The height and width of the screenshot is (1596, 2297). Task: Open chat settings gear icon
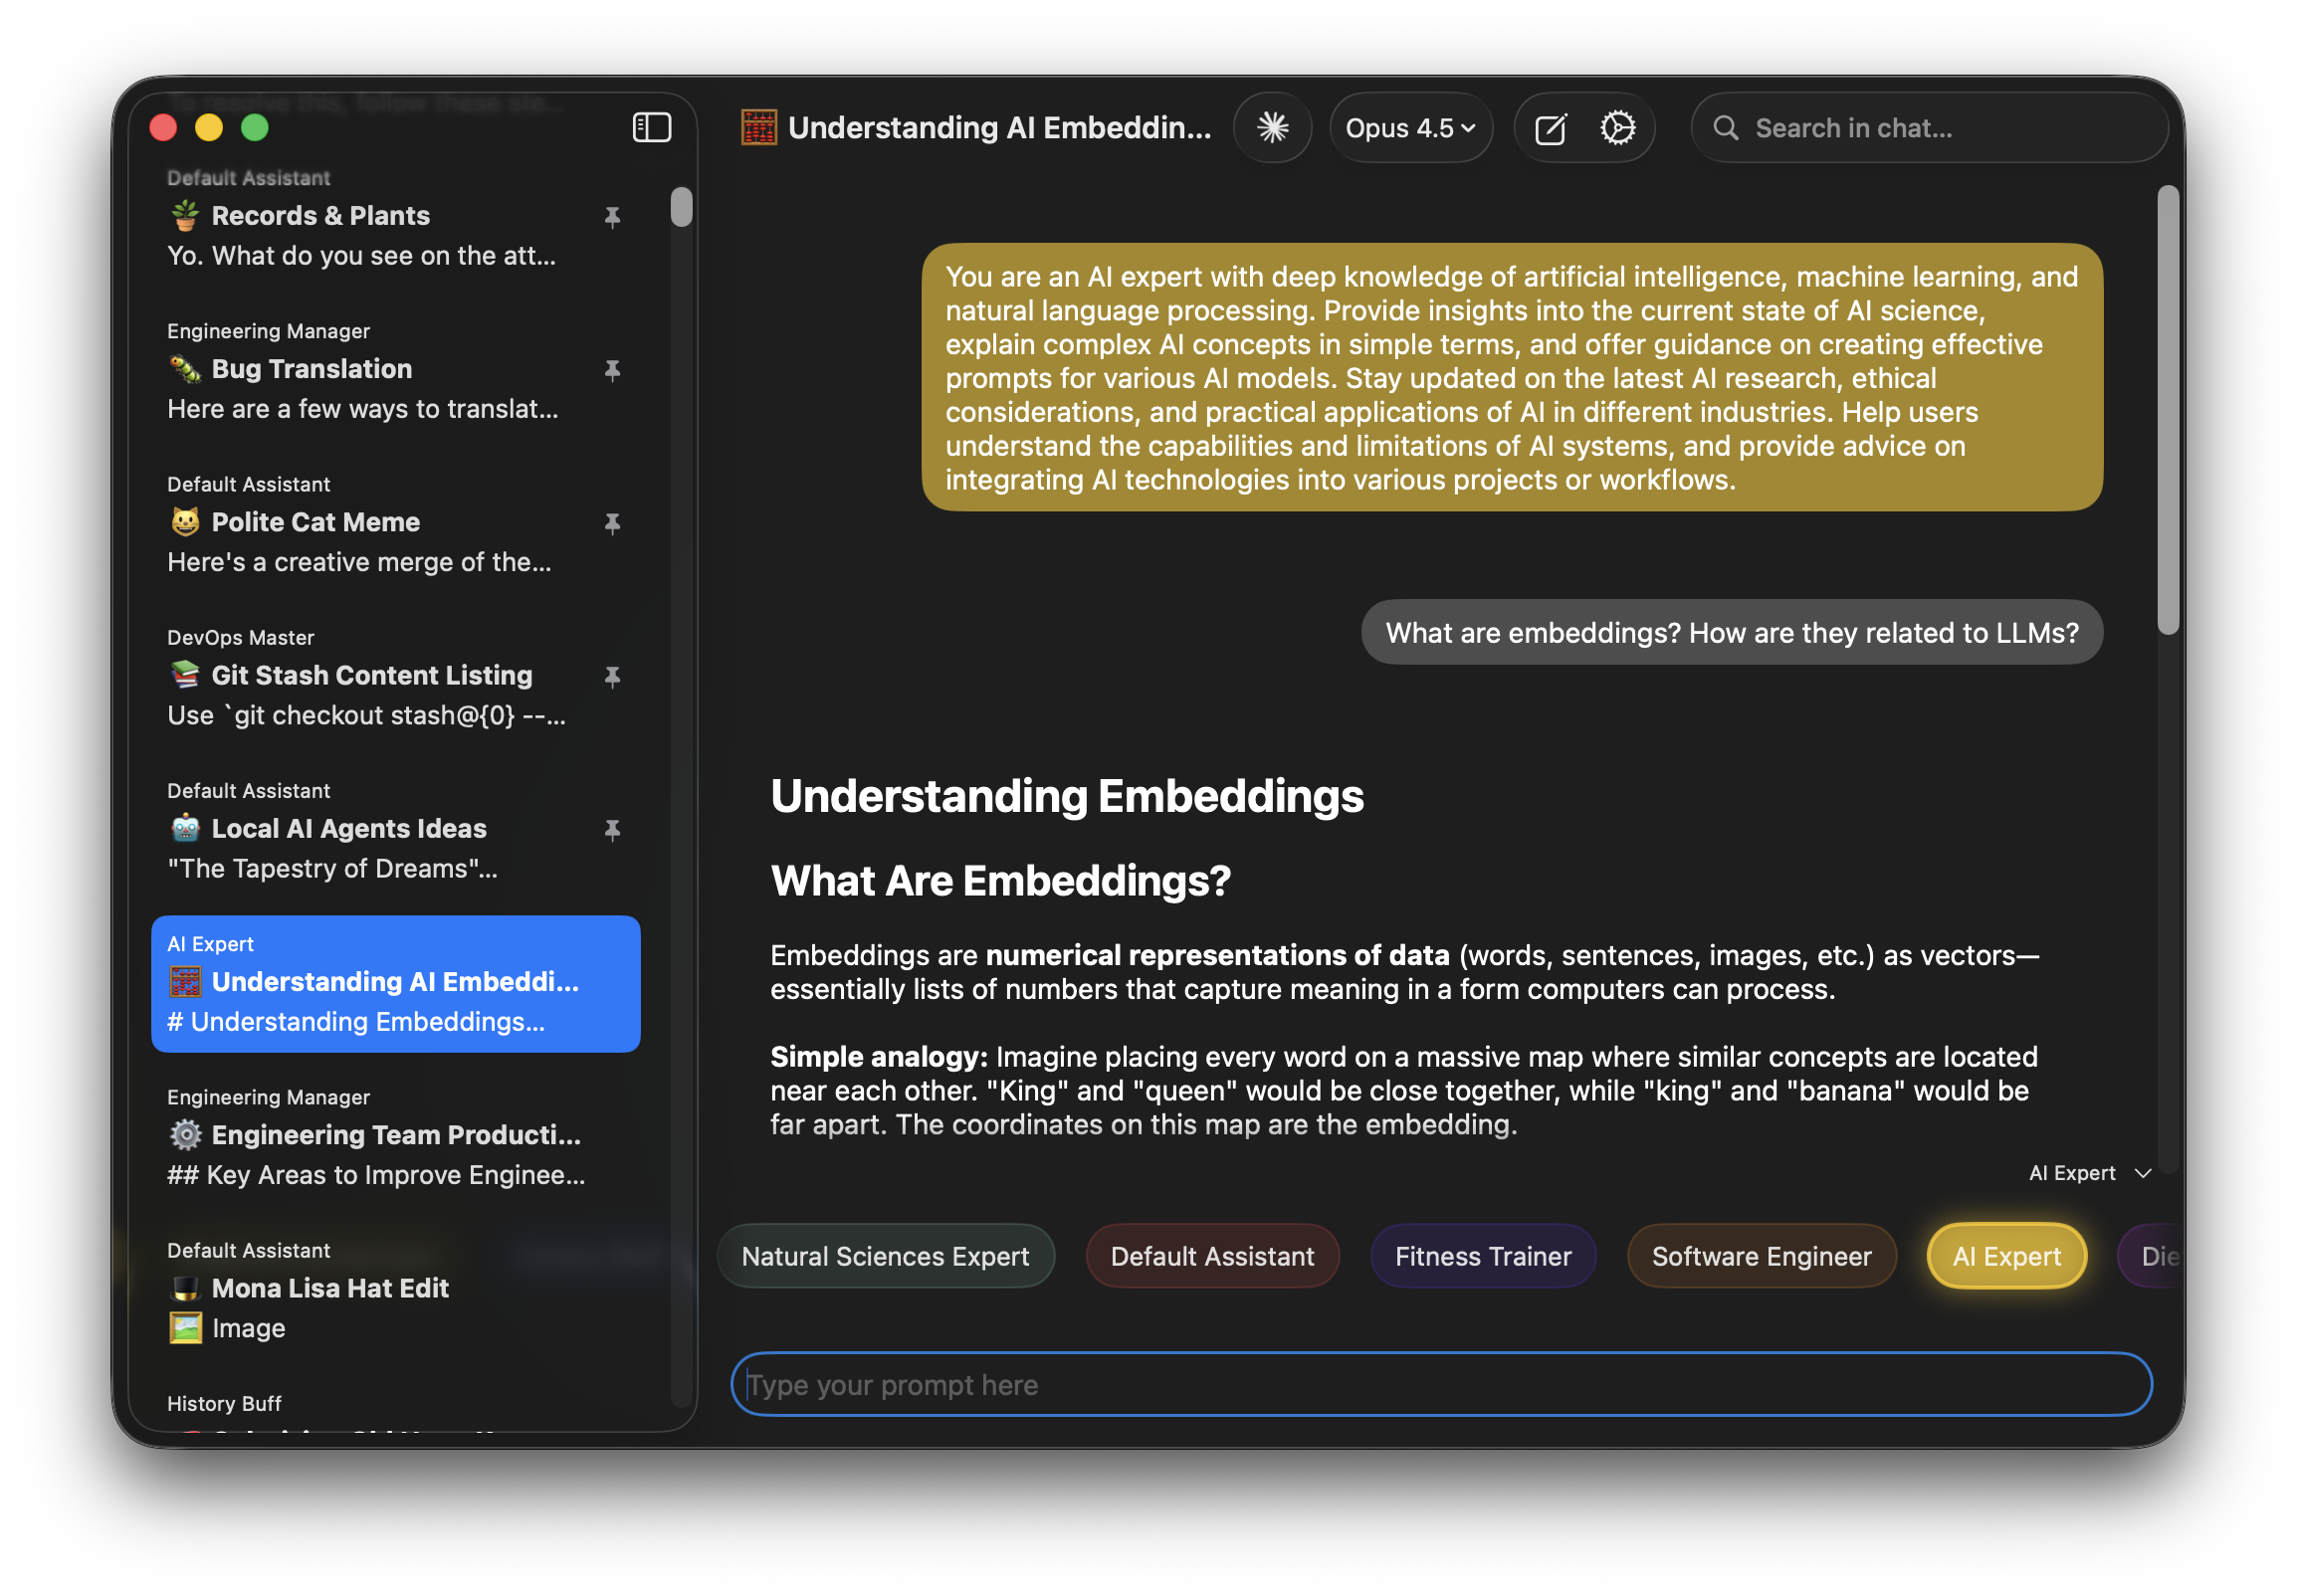1617,127
